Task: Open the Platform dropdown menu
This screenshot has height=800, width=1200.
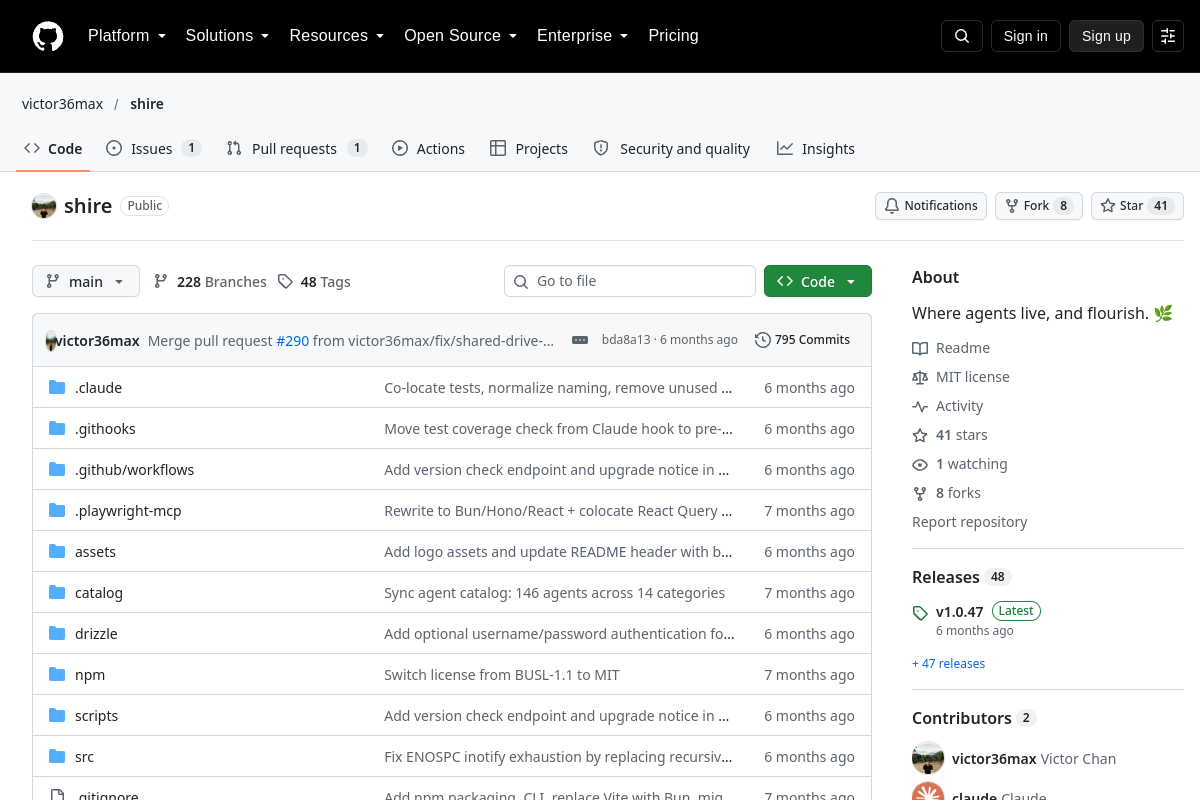Action: click(x=127, y=36)
